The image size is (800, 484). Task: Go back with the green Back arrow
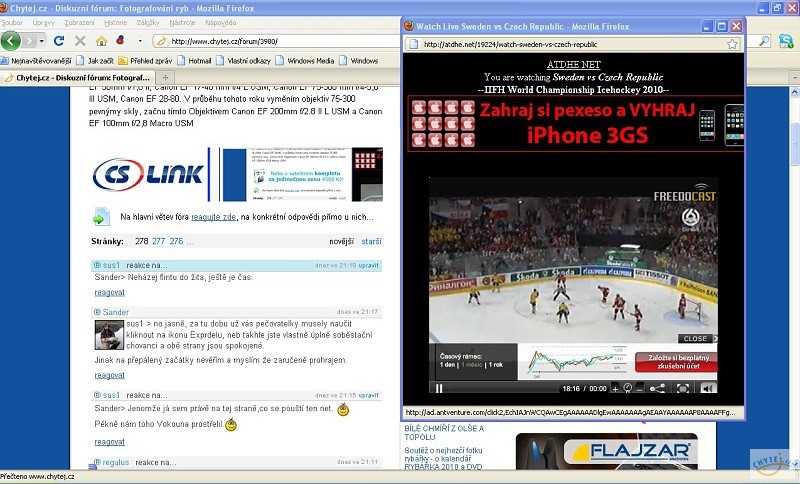(x=11, y=41)
